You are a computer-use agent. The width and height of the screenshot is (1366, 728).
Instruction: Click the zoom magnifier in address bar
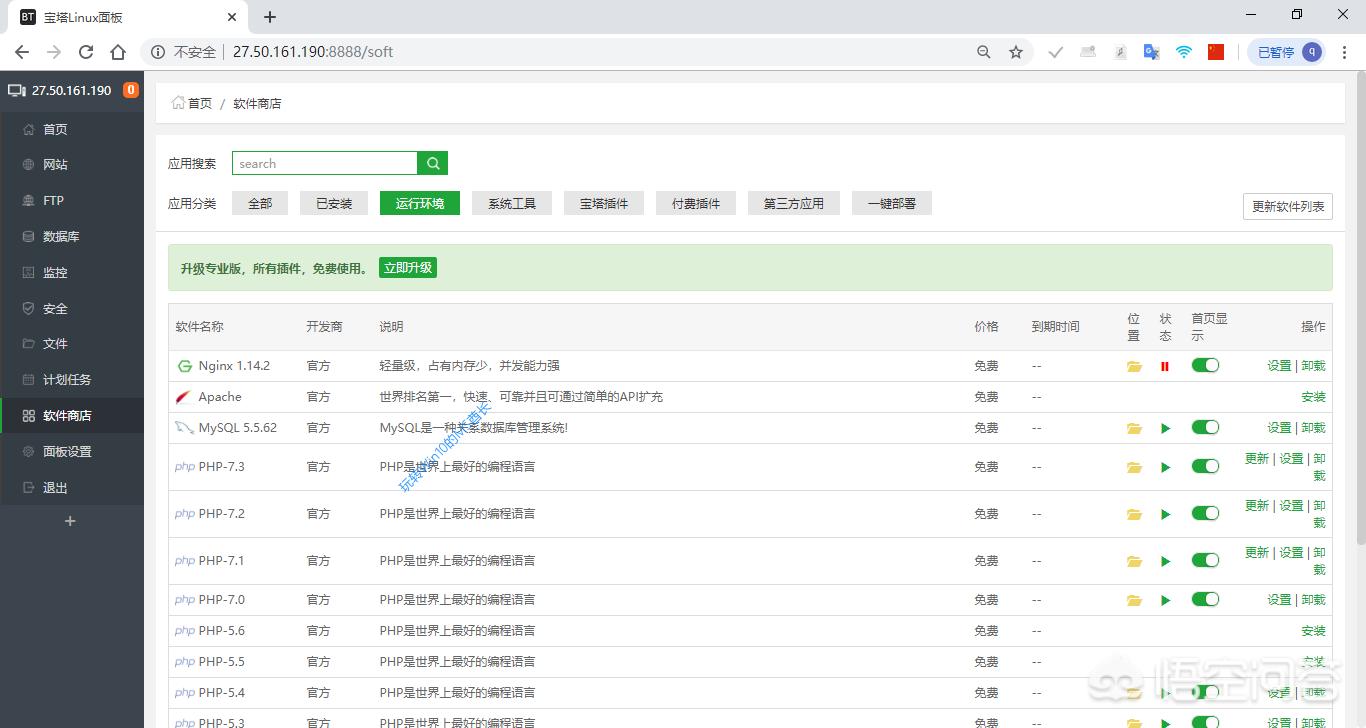click(x=984, y=52)
